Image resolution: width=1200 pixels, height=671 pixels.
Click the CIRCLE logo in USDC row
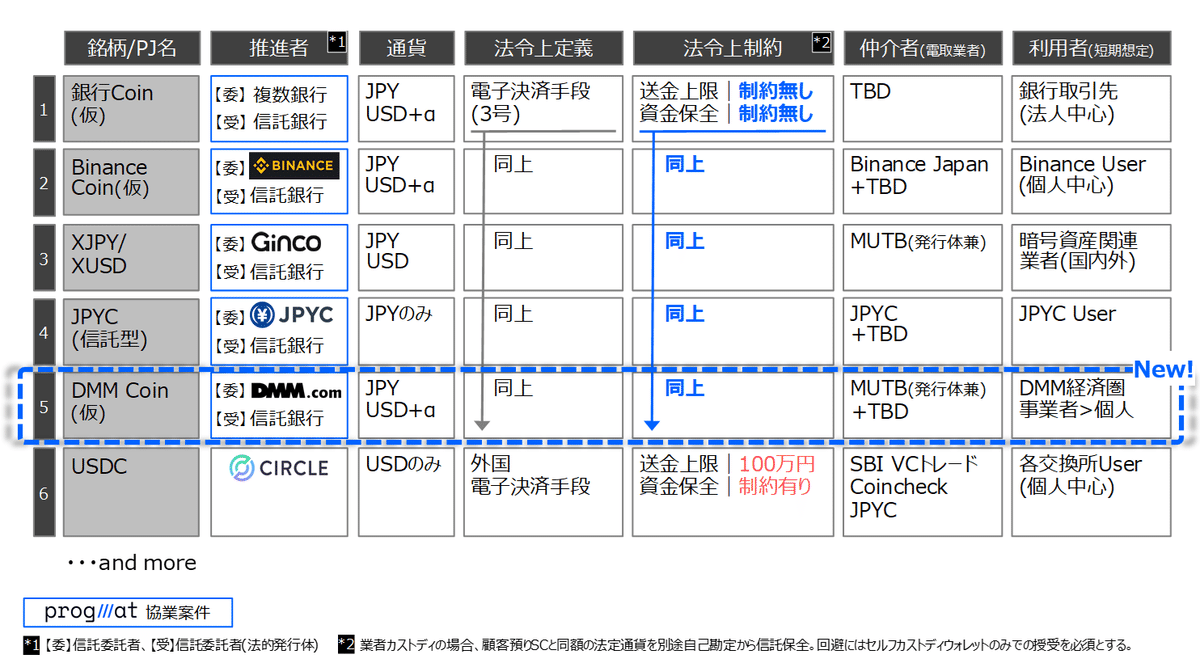(x=279, y=467)
